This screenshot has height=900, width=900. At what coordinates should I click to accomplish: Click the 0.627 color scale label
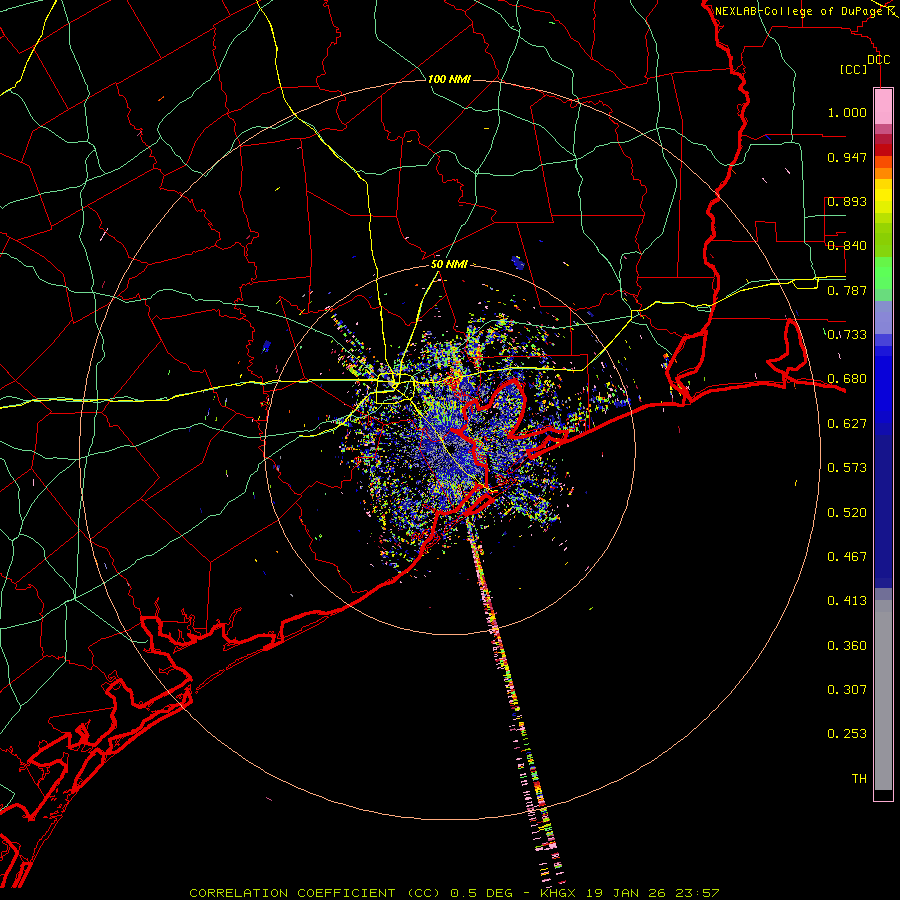pyautogui.click(x=847, y=424)
